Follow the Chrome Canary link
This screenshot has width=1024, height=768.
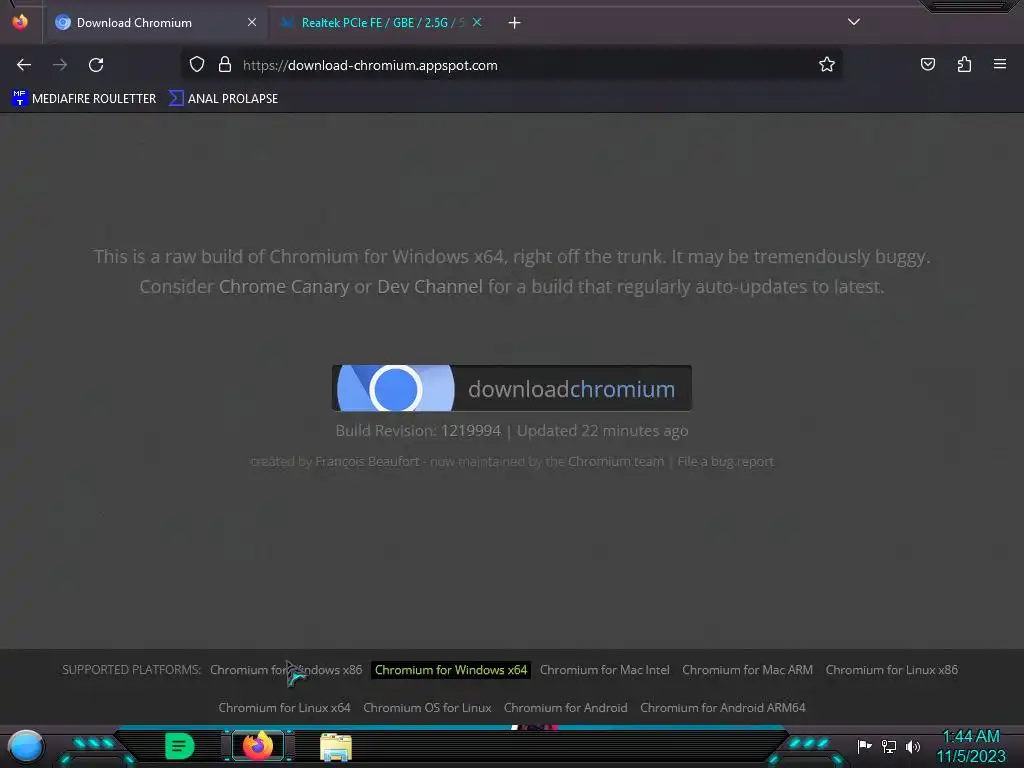(284, 287)
